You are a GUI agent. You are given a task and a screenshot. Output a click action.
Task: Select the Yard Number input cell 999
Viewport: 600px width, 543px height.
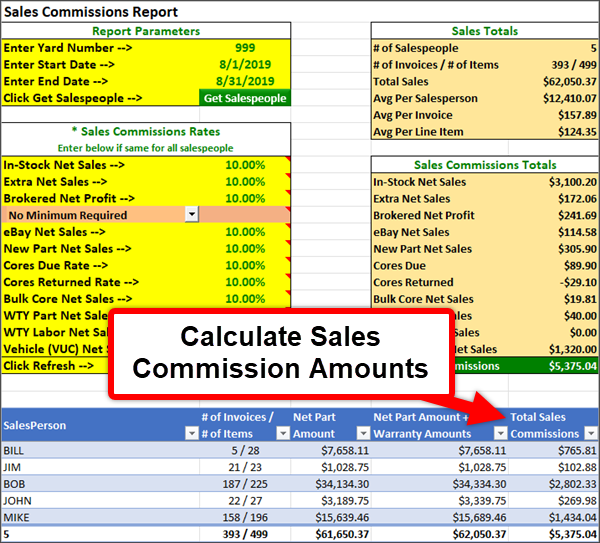[x=245, y=48]
